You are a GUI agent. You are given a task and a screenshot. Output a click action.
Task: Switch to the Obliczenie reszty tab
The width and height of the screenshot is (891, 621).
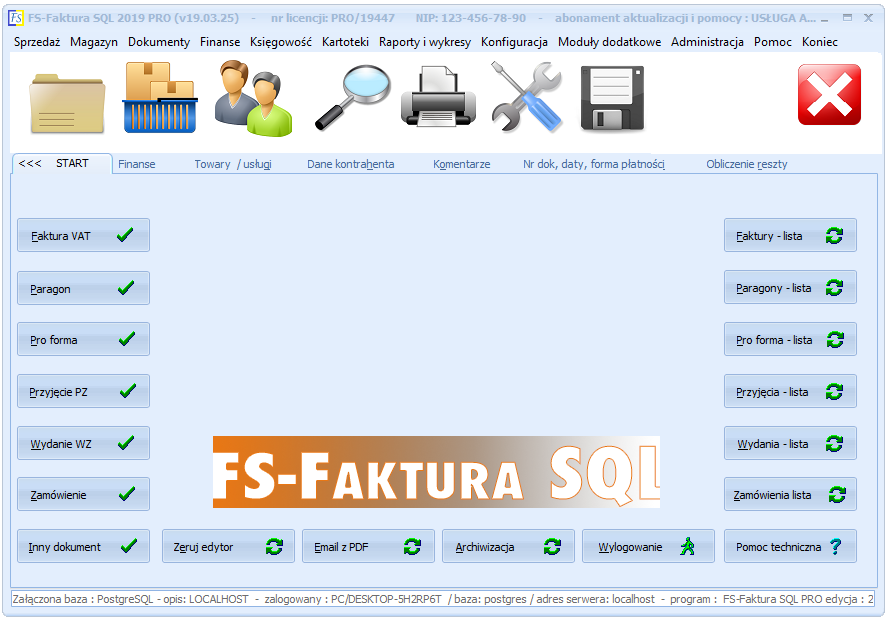click(x=747, y=164)
